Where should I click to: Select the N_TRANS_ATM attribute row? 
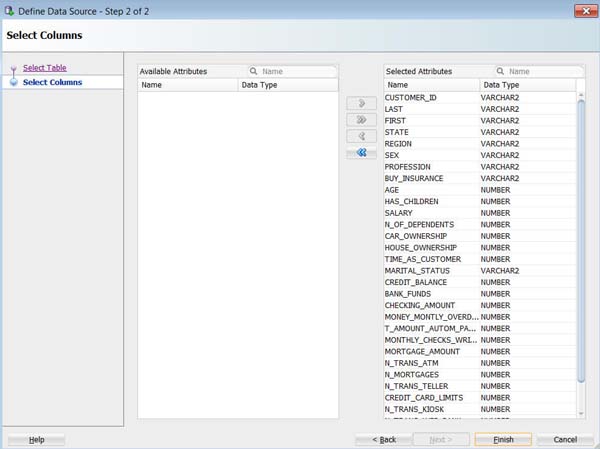coord(480,363)
